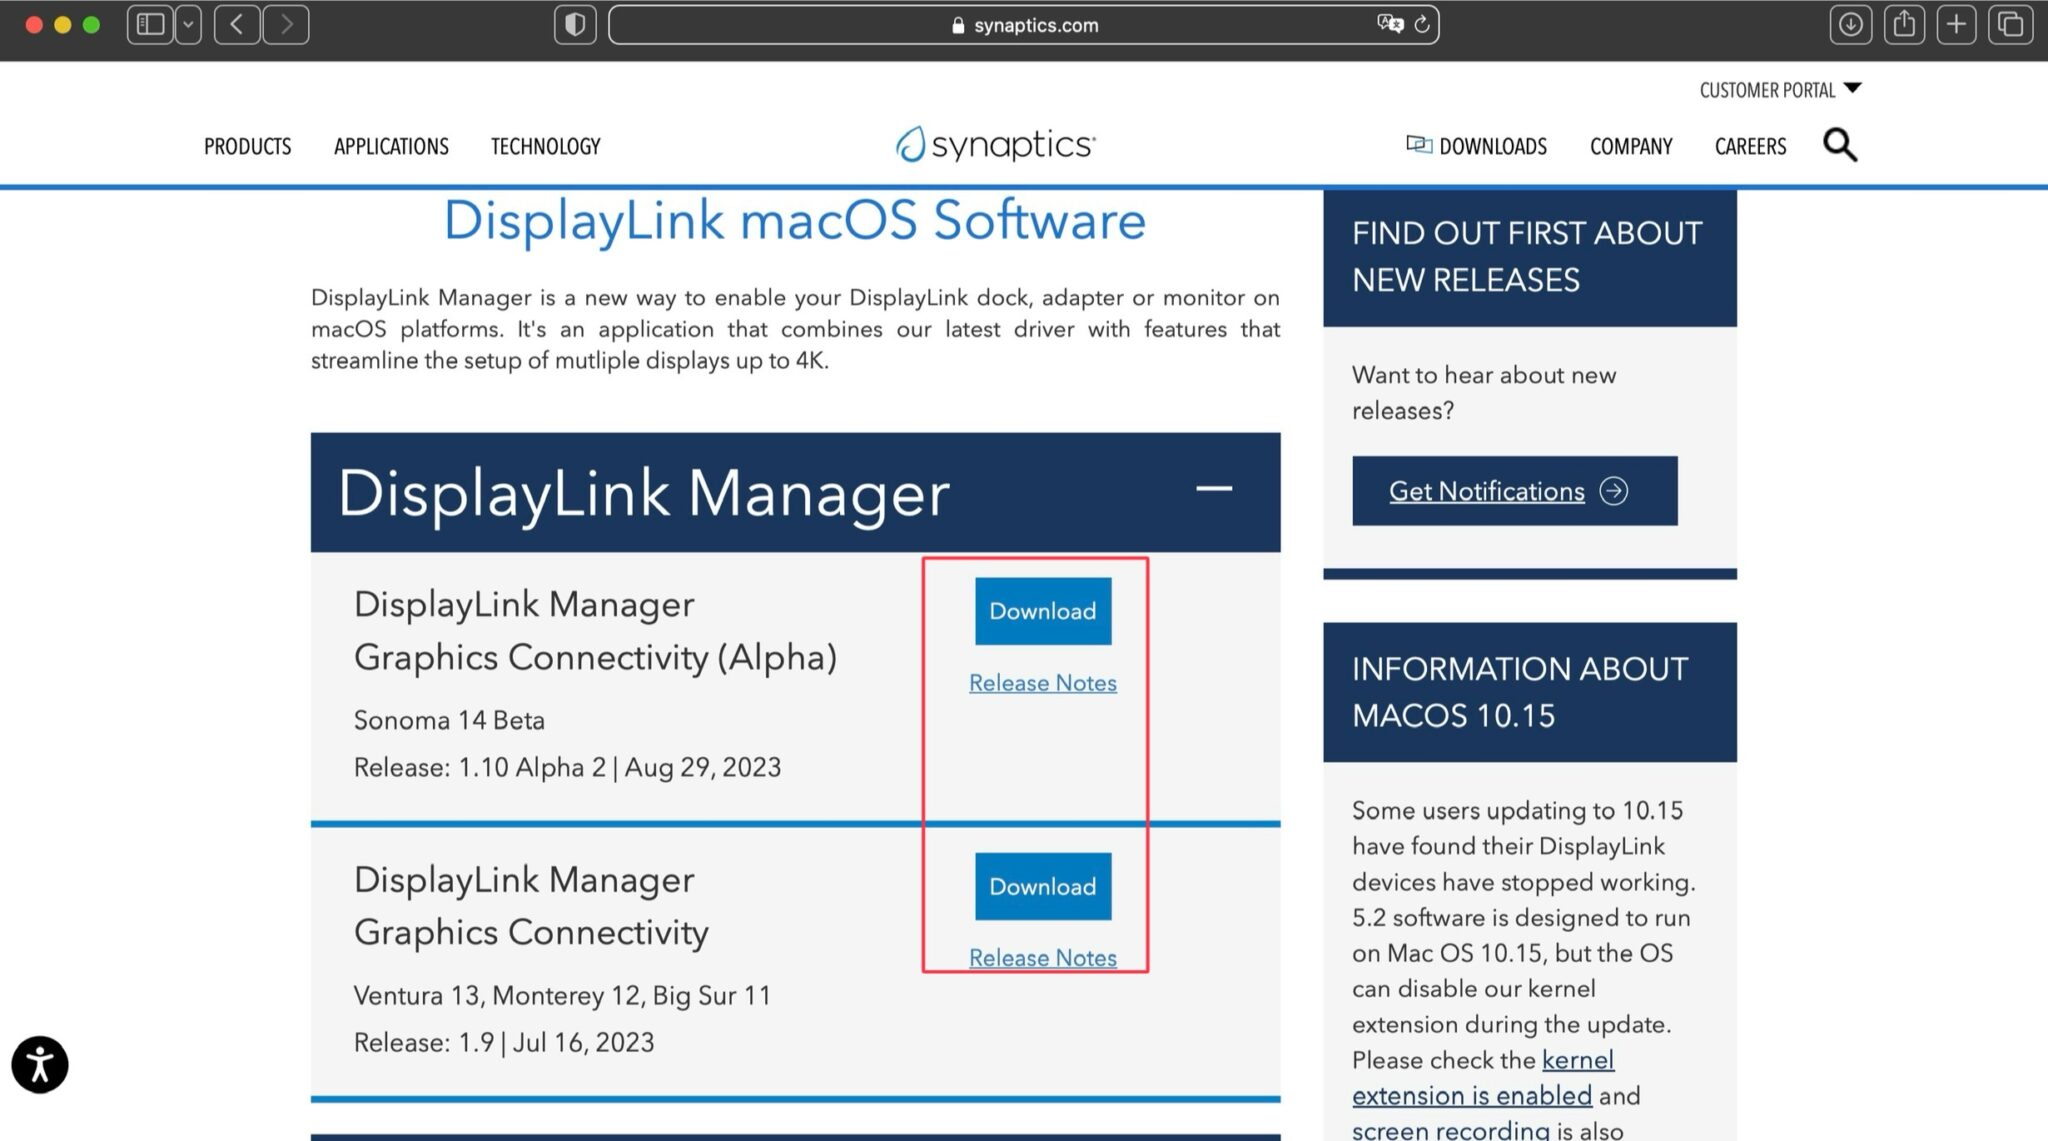The height and width of the screenshot is (1141, 2048).
Task: Click the Safari sidebar toggle icon
Action: click(x=150, y=25)
